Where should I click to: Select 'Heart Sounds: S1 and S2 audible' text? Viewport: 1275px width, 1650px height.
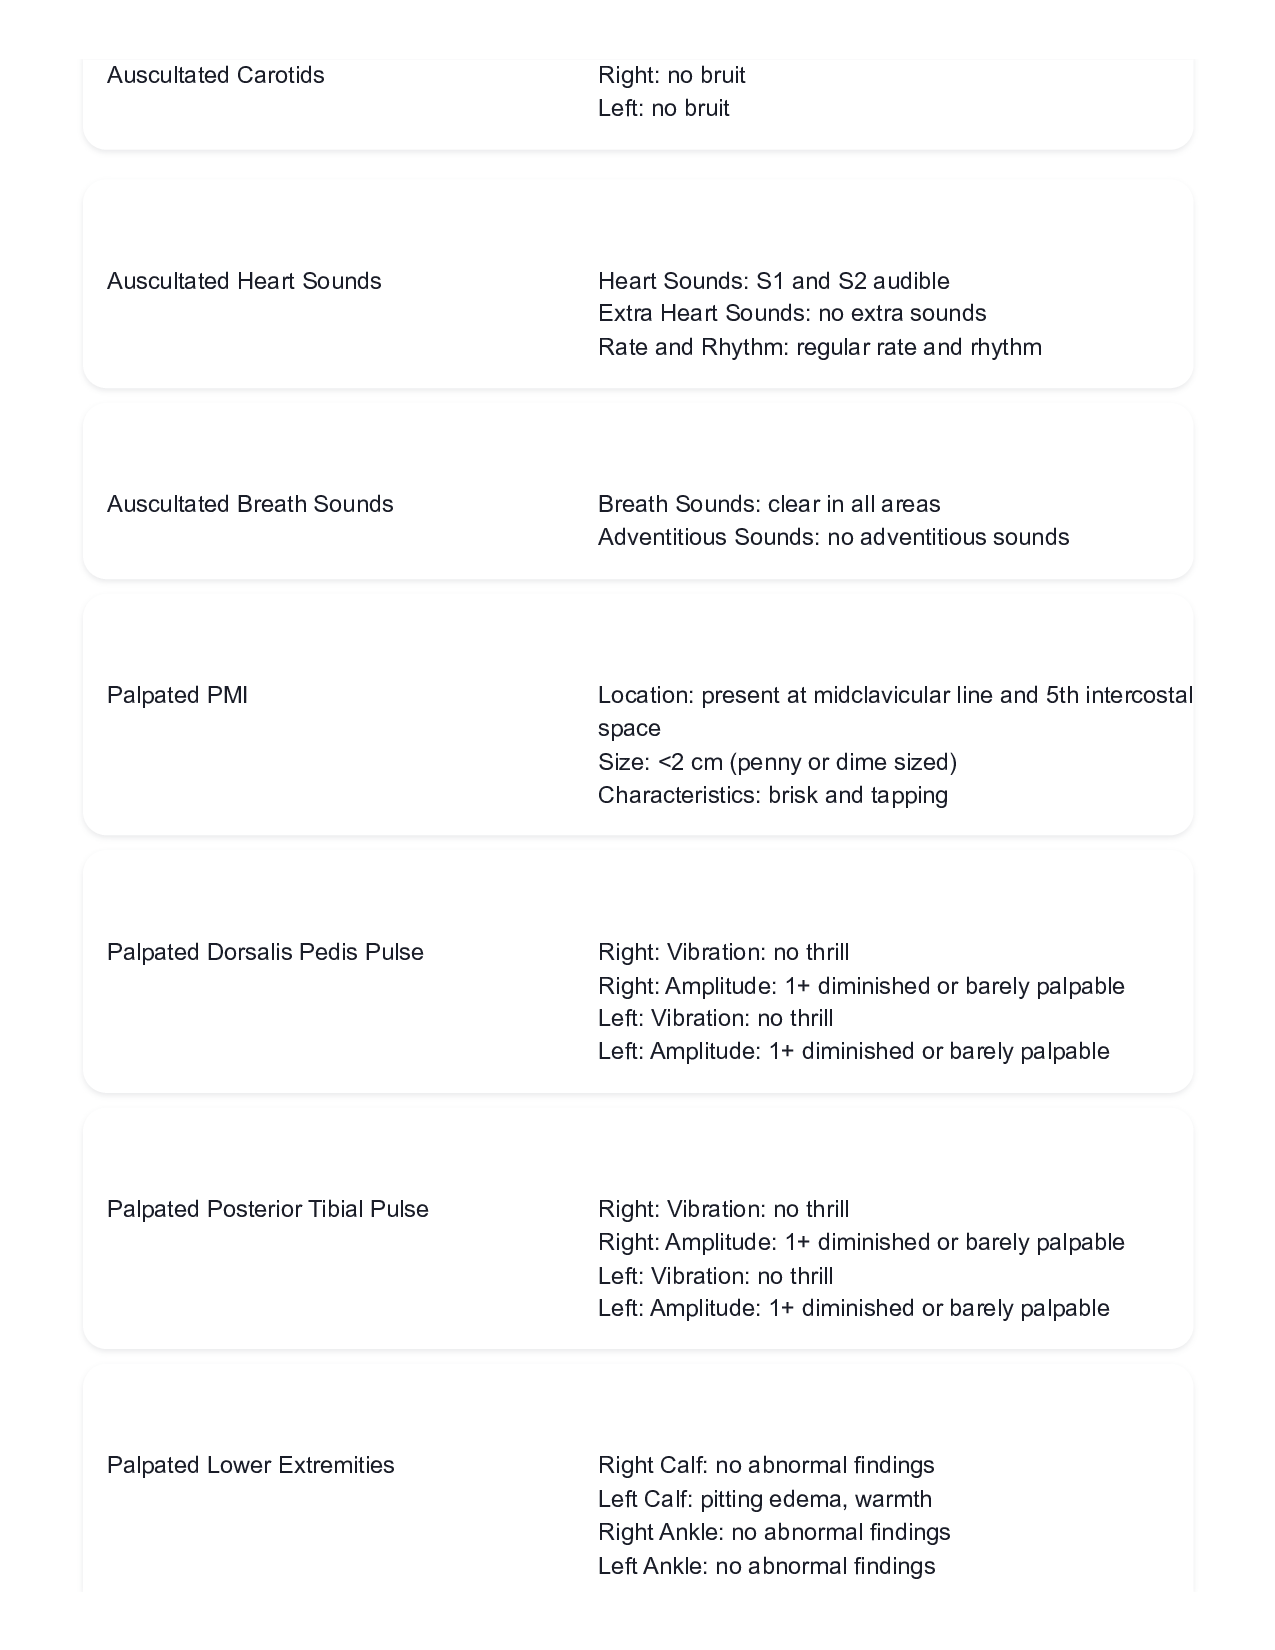(x=774, y=281)
